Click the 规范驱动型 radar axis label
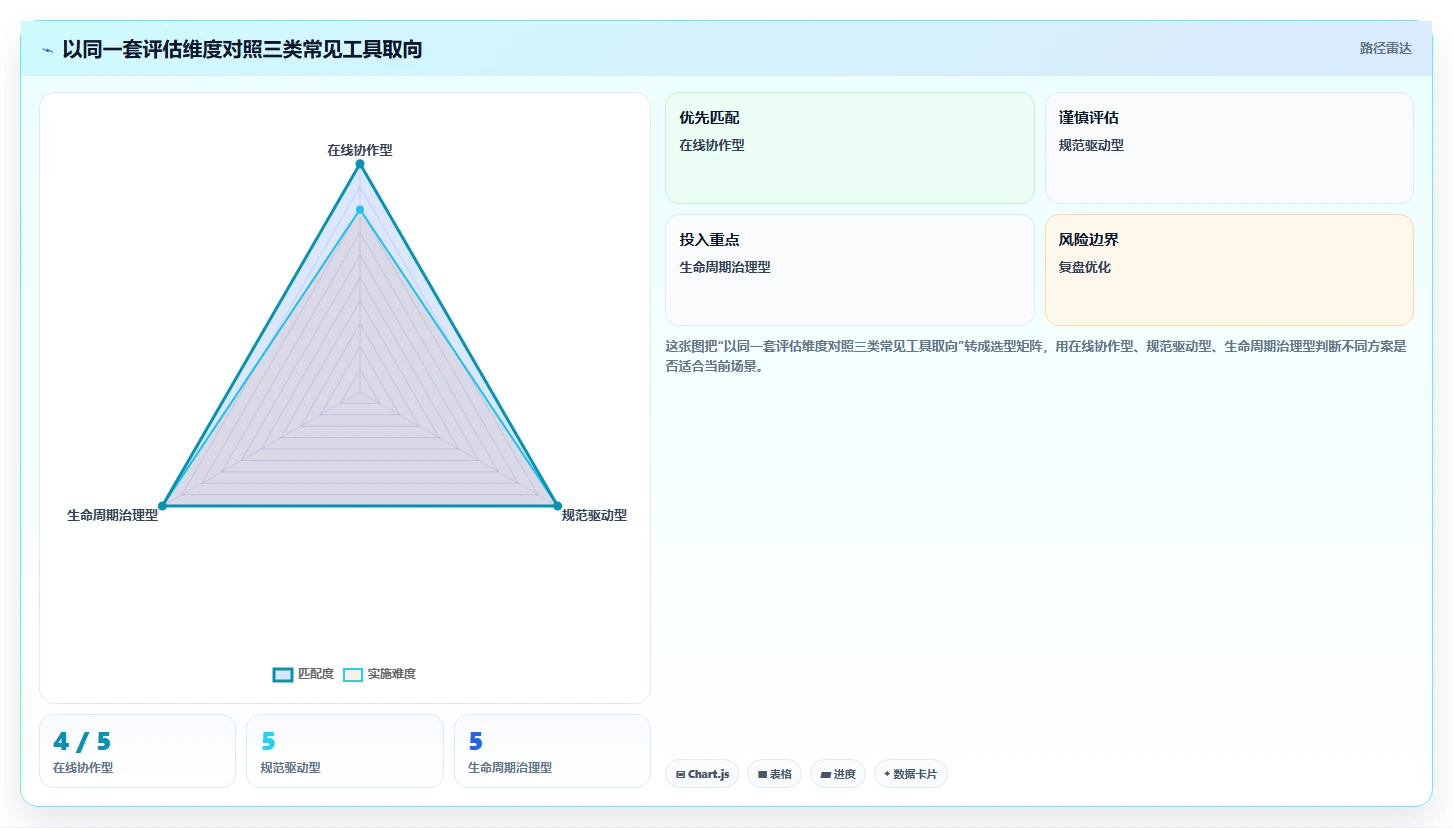Screen dimensions: 1453x828 coord(594,515)
